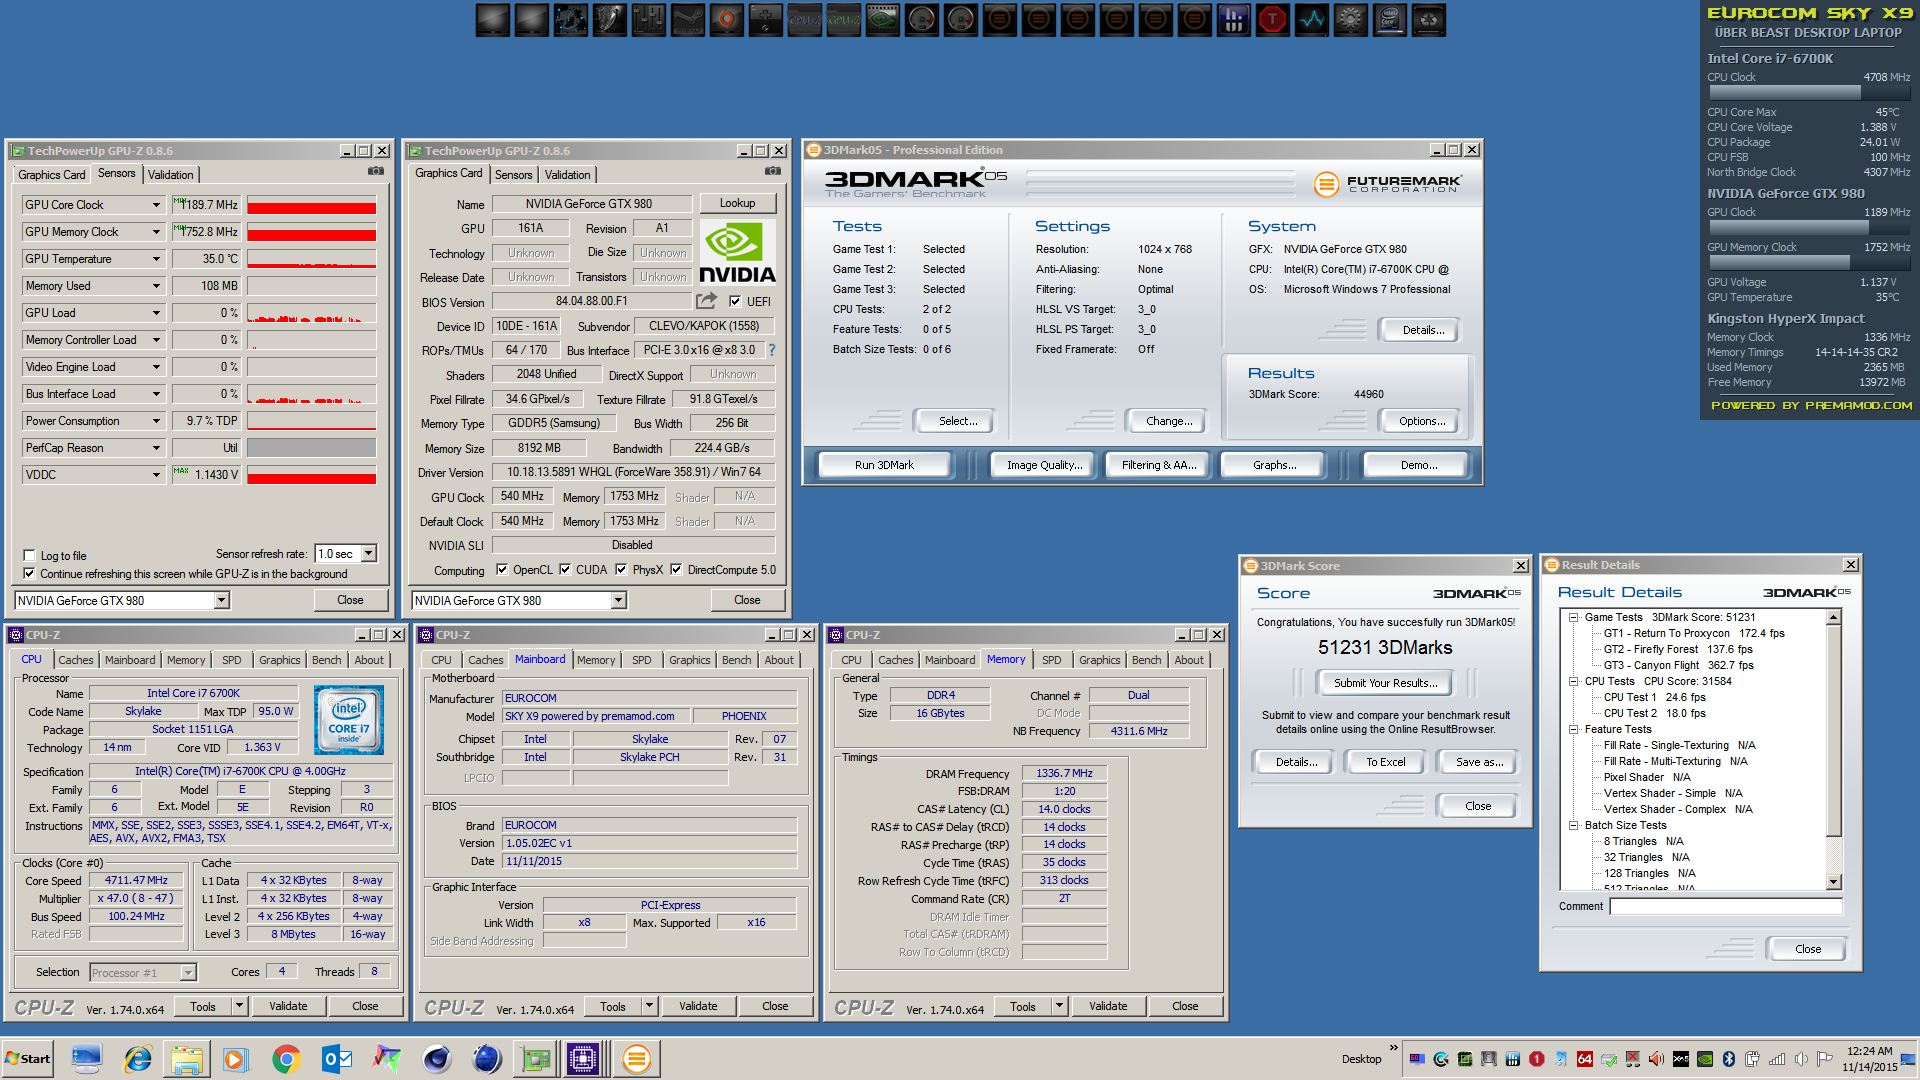Open the recycle bin icon in top dock

pos(1429,20)
